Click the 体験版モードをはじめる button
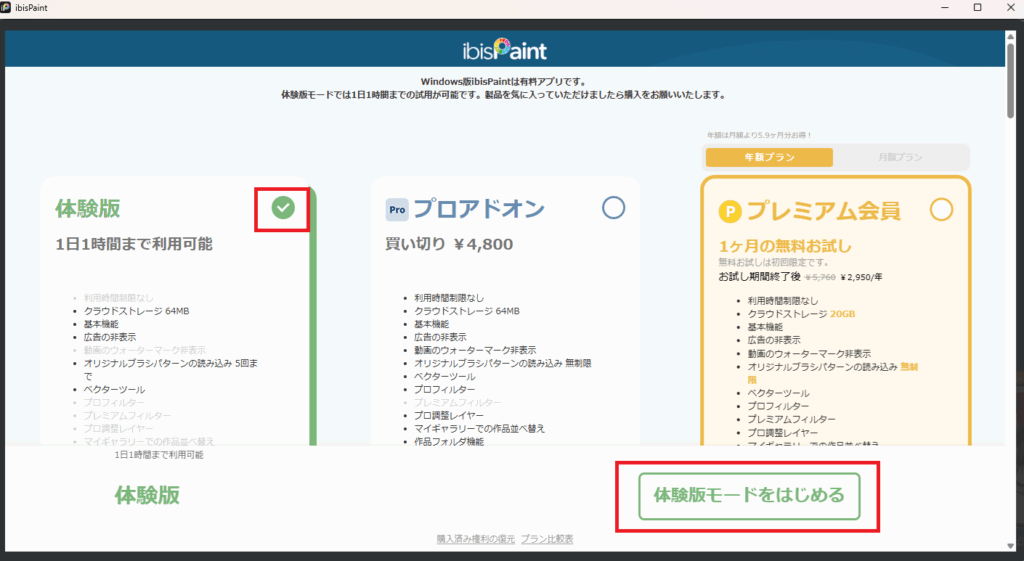 tap(749, 496)
